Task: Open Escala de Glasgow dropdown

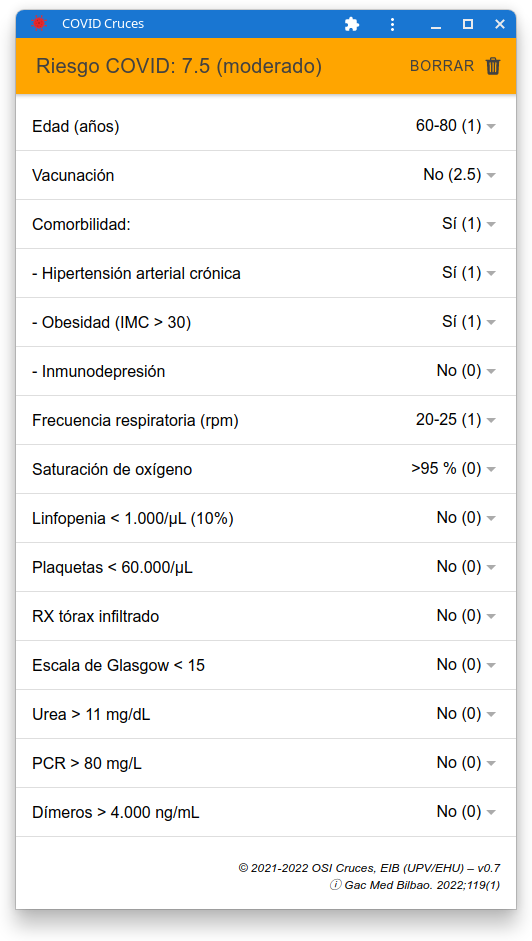Action: point(467,665)
